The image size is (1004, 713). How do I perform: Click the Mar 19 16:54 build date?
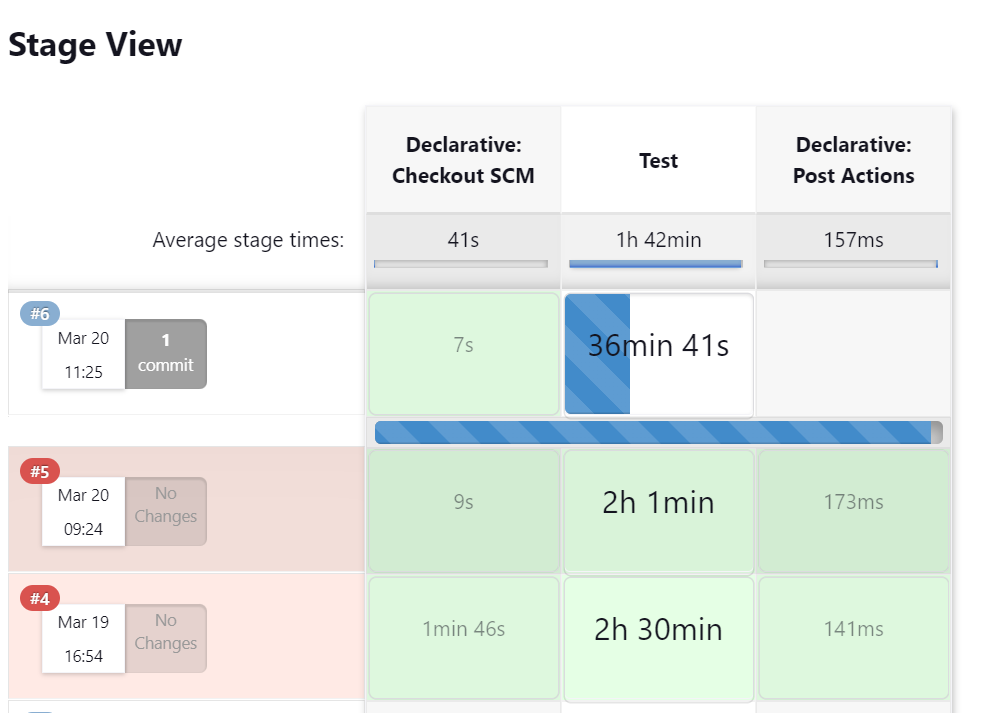pos(83,638)
